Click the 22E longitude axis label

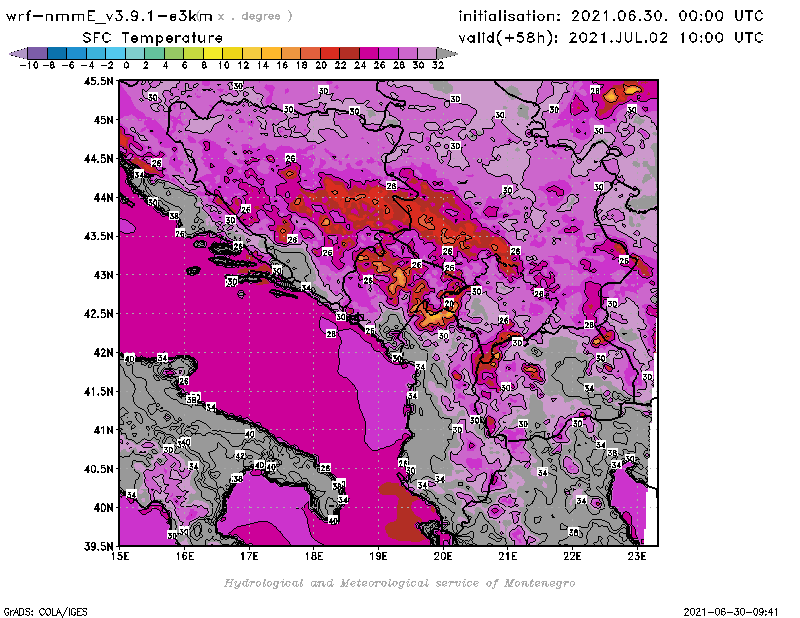click(572, 556)
